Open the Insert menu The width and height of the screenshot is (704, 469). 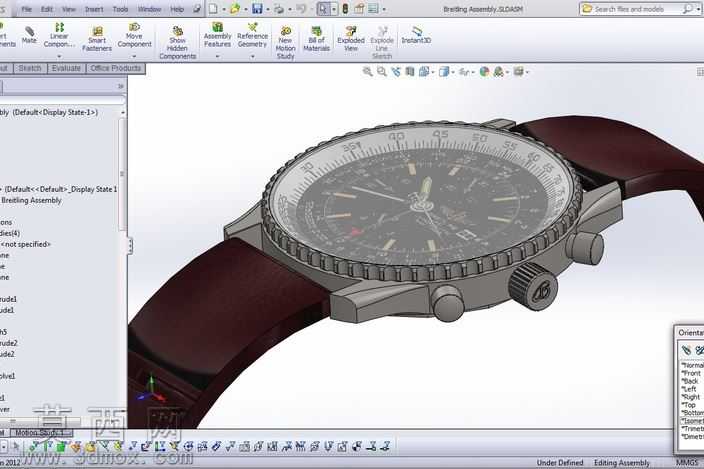(x=94, y=9)
